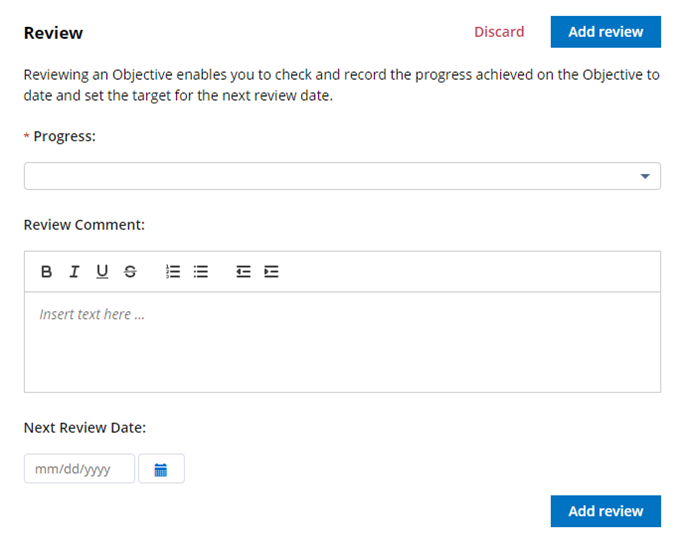Click the Progress field label
685x557 pixels.
coord(64,137)
